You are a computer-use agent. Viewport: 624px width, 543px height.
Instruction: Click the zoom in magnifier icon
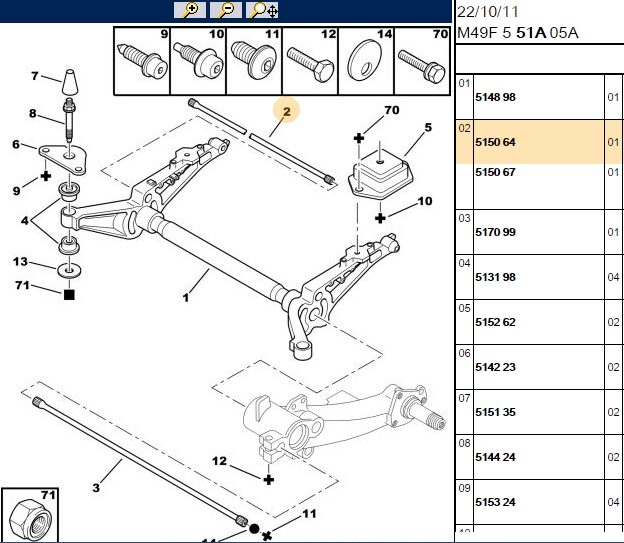[x=190, y=10]
